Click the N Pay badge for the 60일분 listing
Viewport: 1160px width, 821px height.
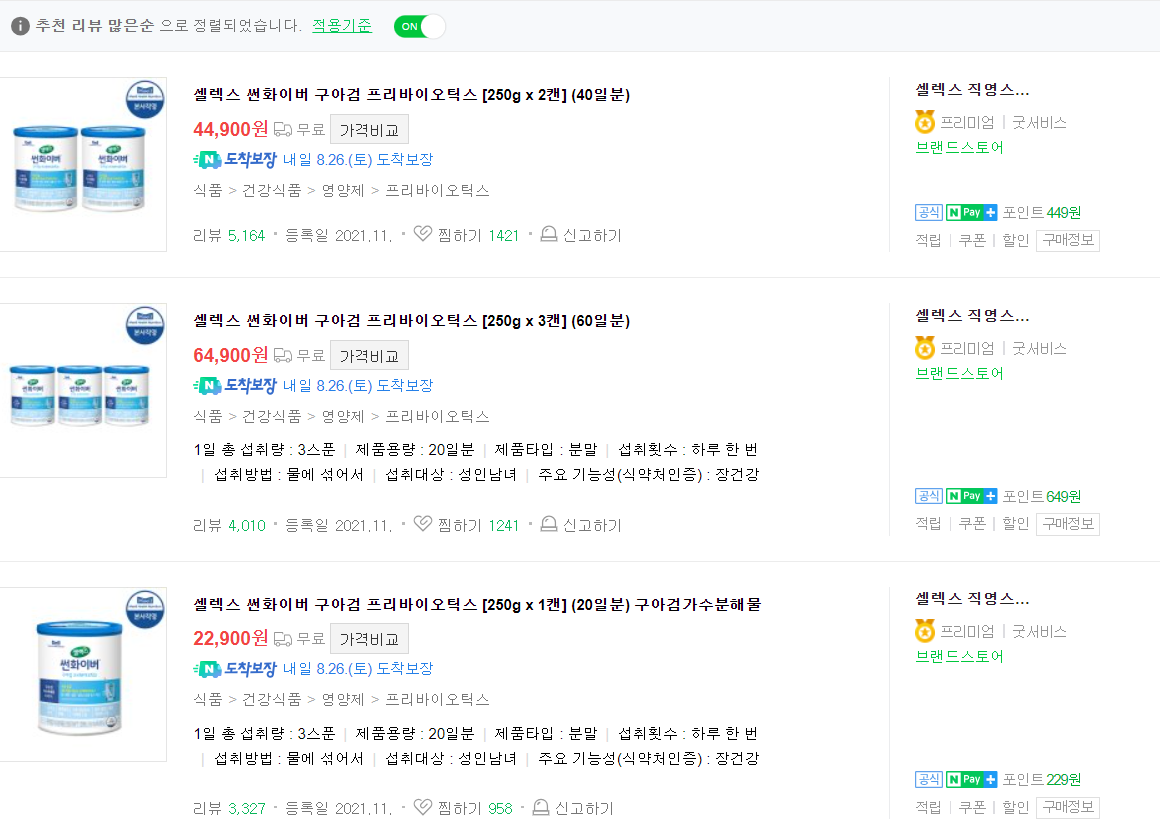click(971, 495)
